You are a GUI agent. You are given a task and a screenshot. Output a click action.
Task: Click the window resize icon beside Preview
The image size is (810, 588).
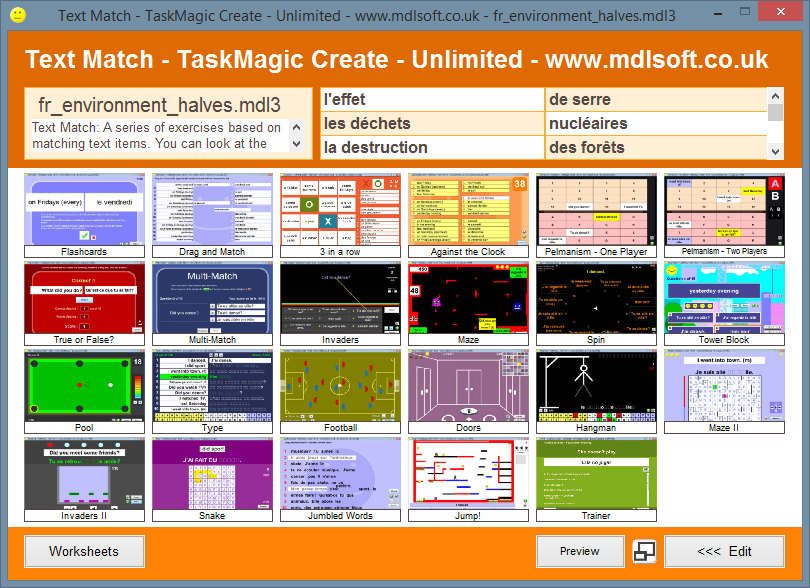644,552
